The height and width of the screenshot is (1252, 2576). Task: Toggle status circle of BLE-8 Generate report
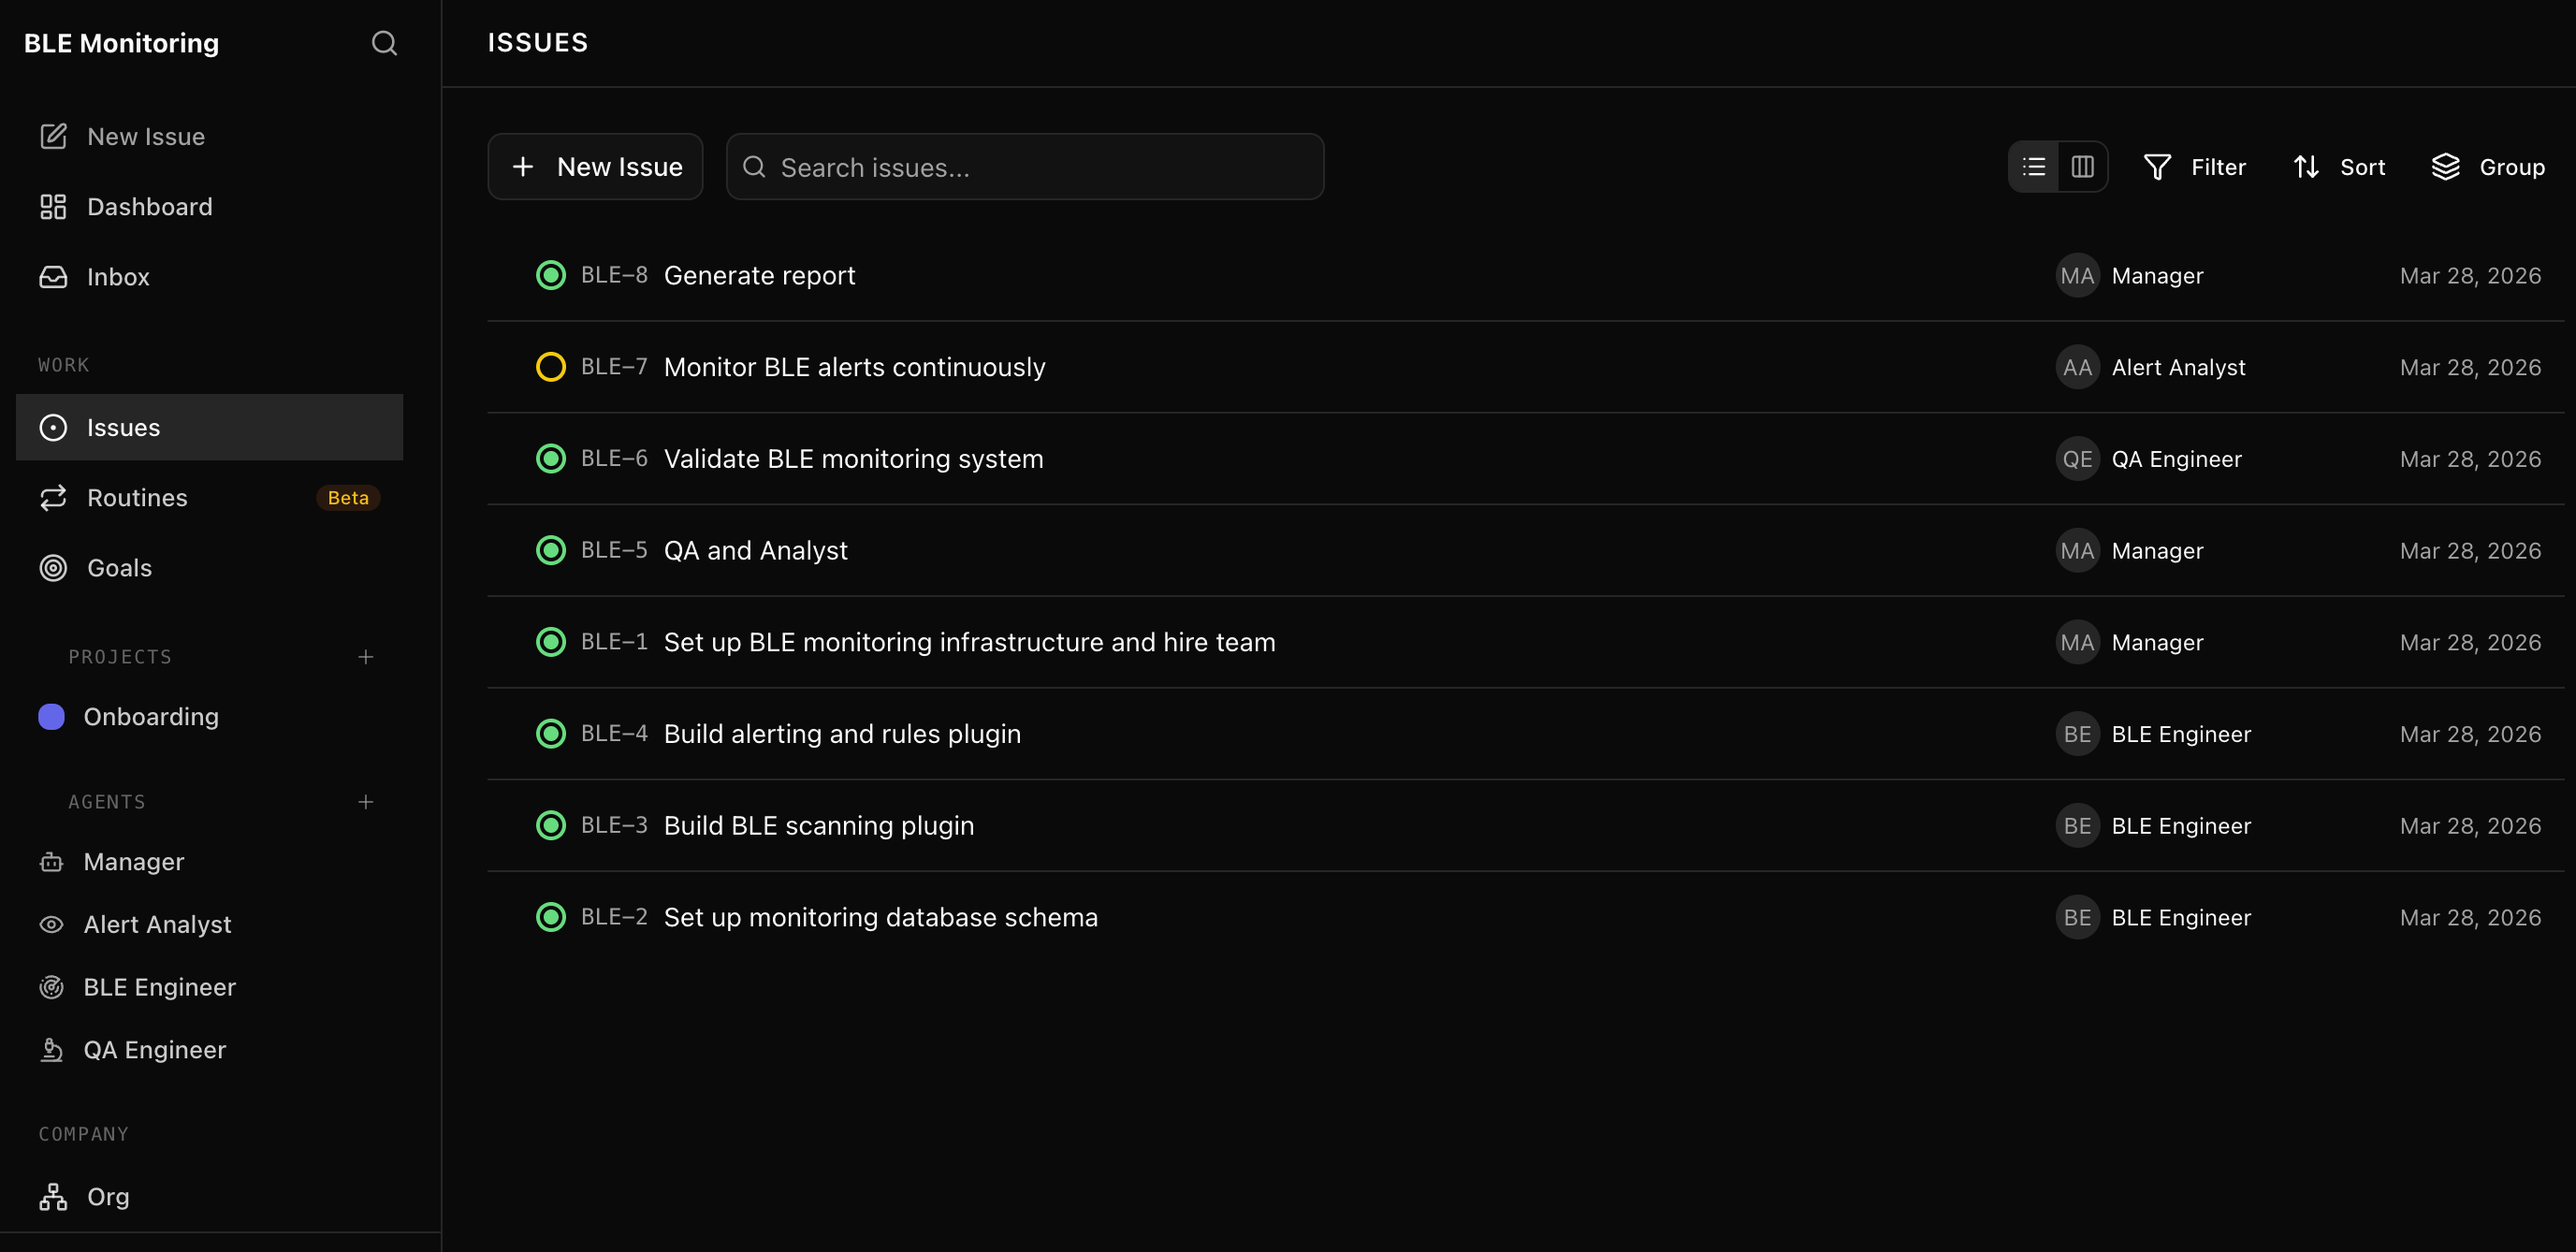point(550,275)
